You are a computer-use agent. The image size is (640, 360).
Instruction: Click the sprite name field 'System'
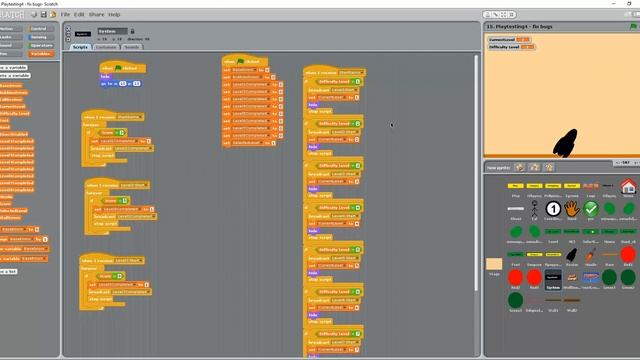click(112, 31)
